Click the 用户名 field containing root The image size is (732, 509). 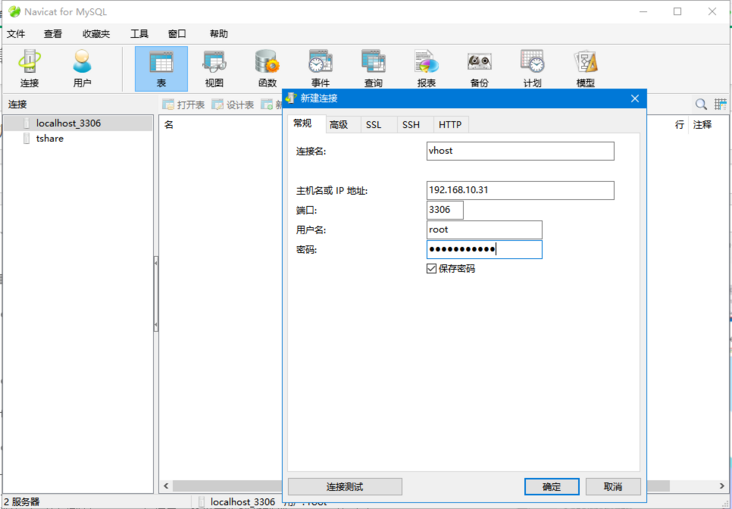(484, 229)
